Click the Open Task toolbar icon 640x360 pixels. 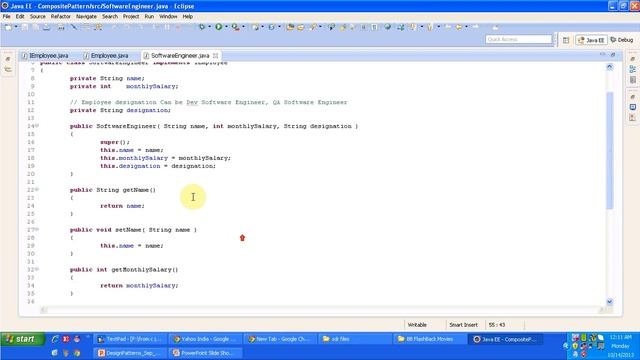[300, 27]
